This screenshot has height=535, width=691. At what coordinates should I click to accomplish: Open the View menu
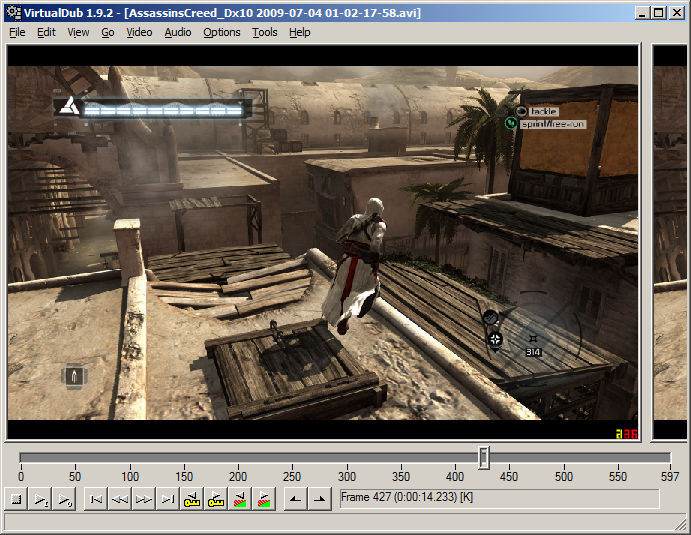78,33
